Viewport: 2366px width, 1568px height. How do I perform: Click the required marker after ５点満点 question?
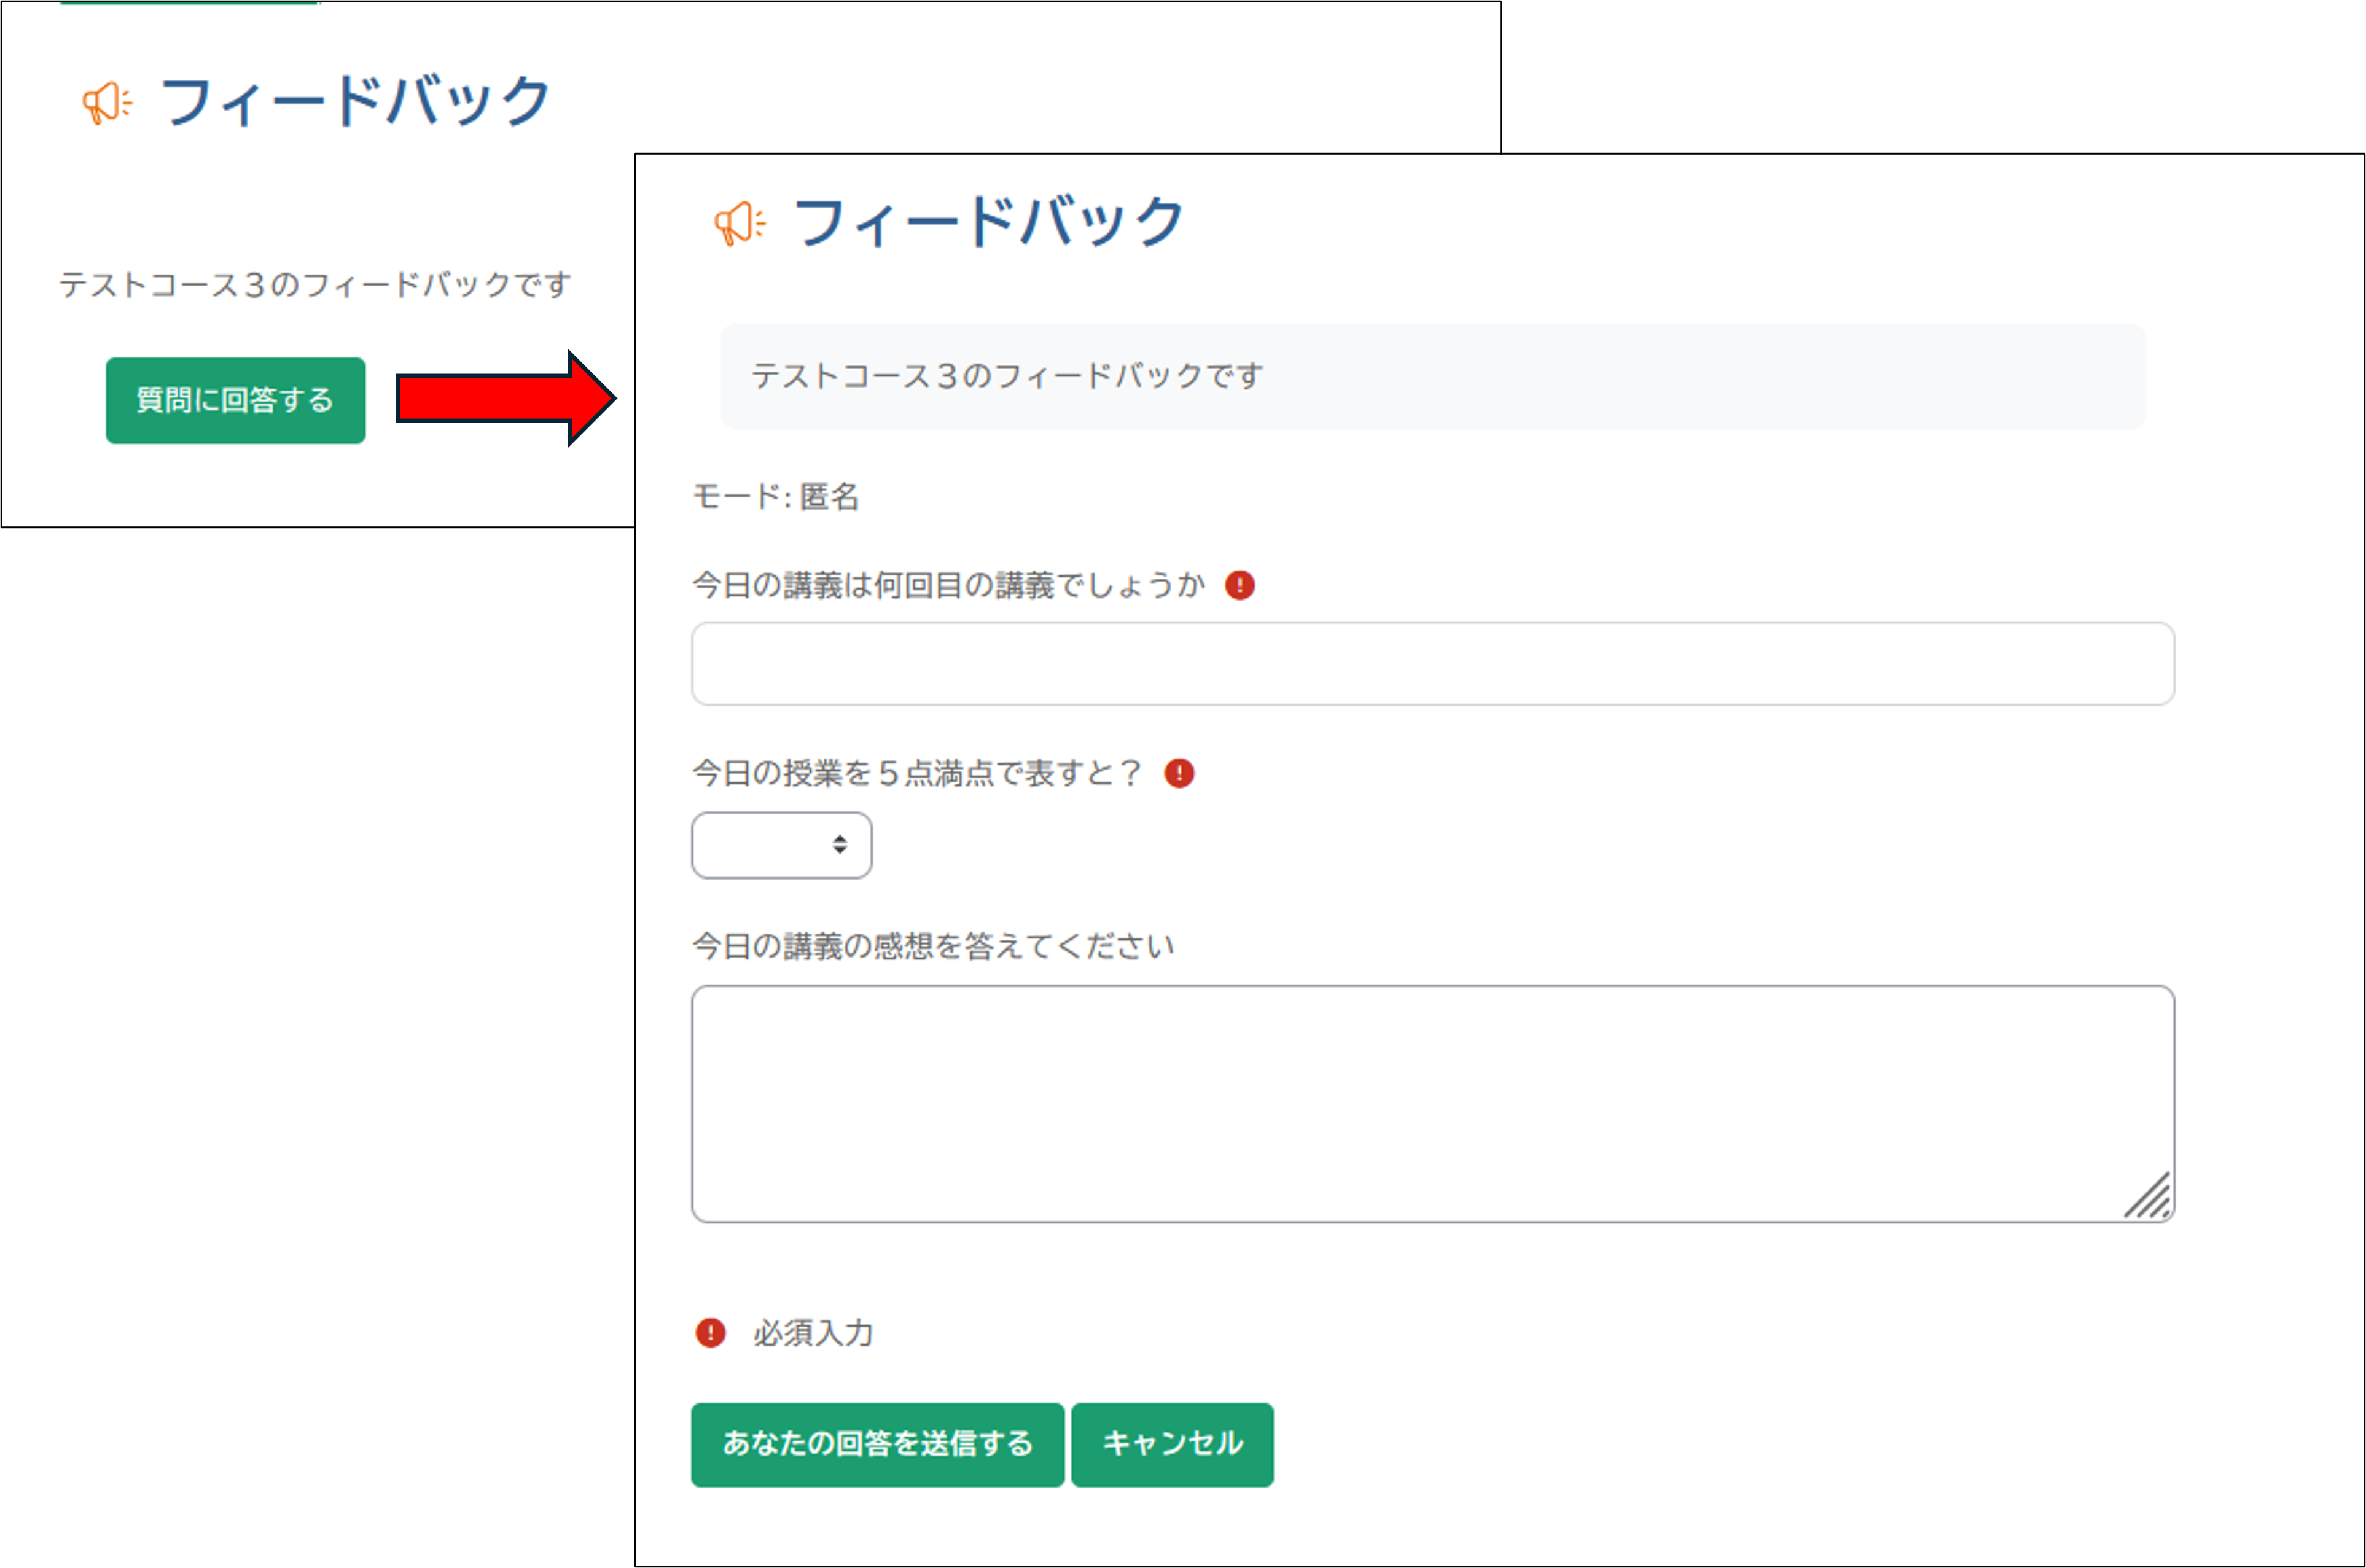[1180, 773]
